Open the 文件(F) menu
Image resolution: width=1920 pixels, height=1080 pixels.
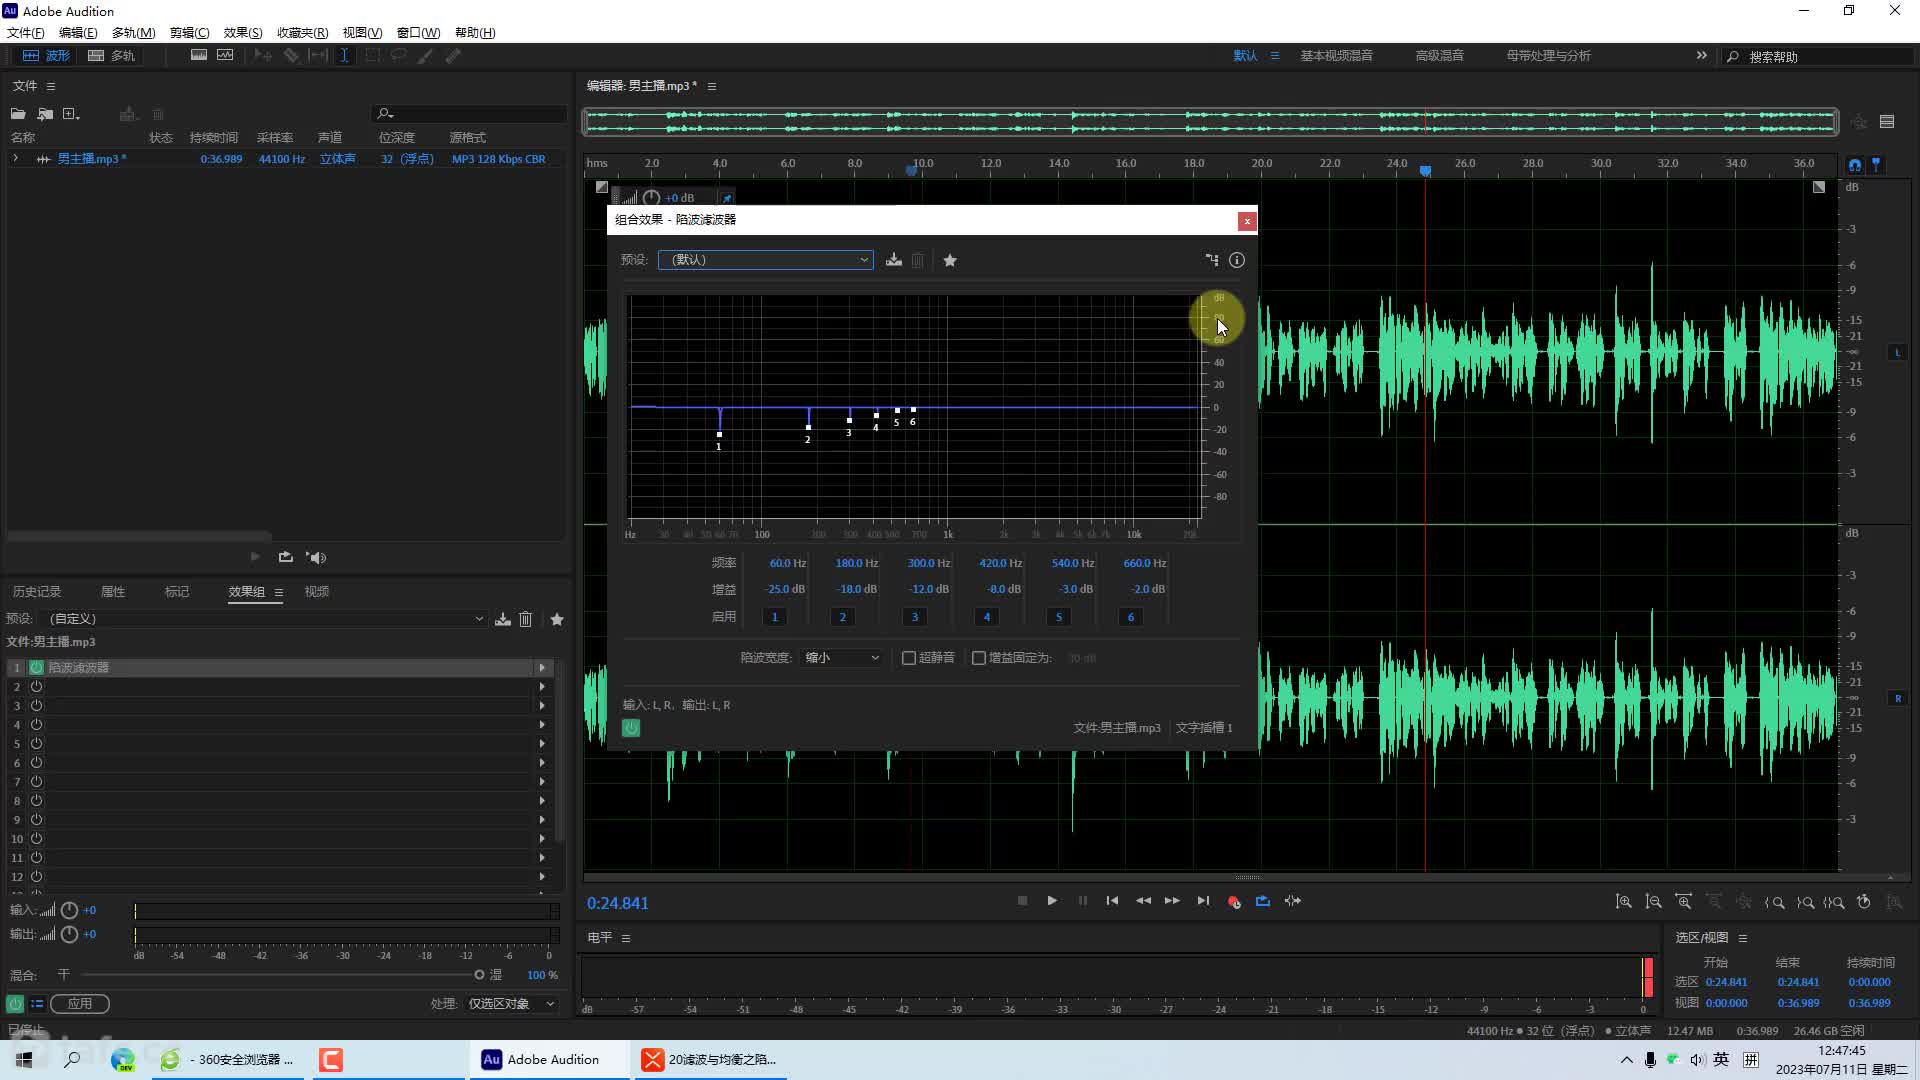click(26, 33)
